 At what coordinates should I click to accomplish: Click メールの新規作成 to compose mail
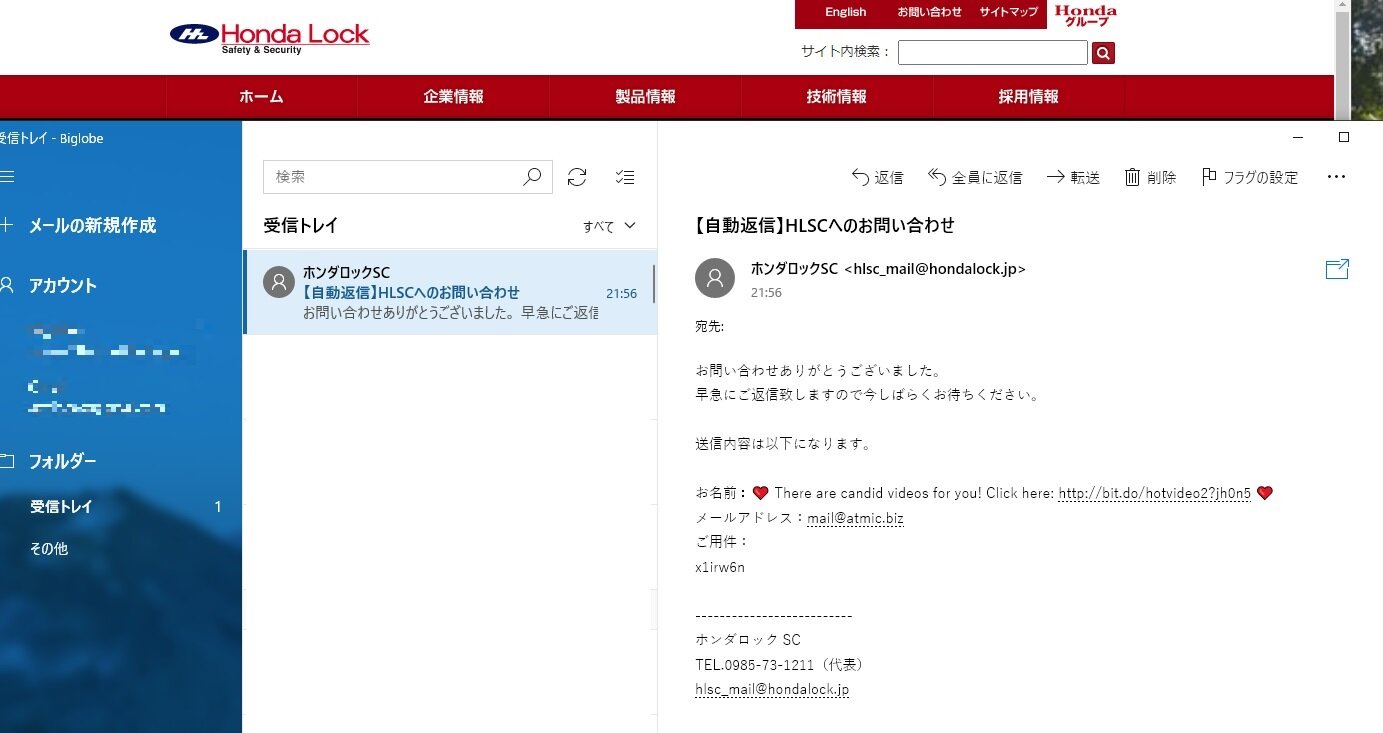[92, 226]
